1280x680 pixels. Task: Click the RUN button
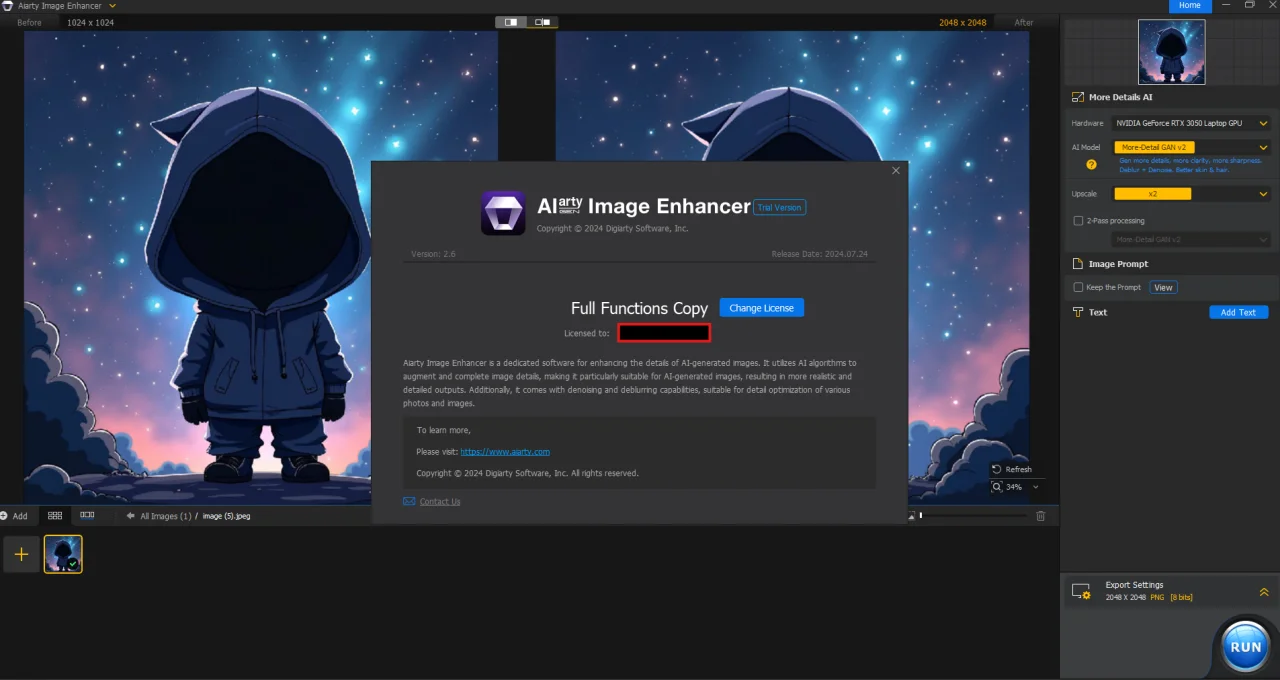1245,647
